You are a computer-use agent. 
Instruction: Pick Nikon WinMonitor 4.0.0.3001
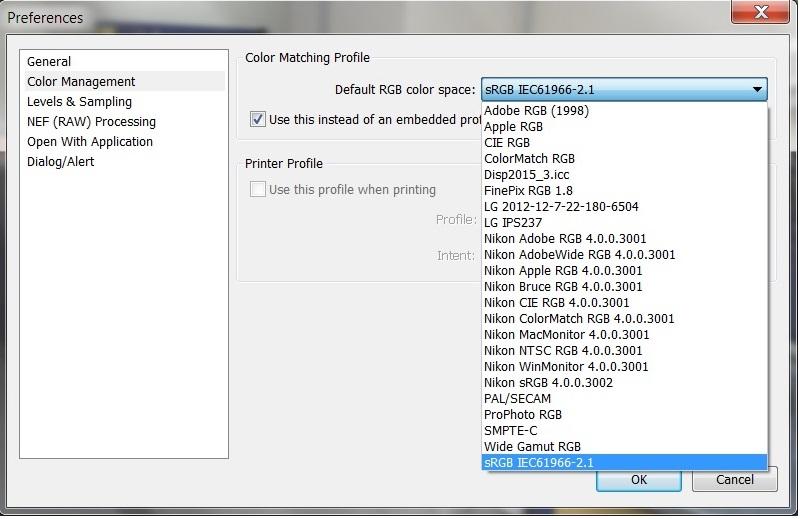(x=624, y=366)
